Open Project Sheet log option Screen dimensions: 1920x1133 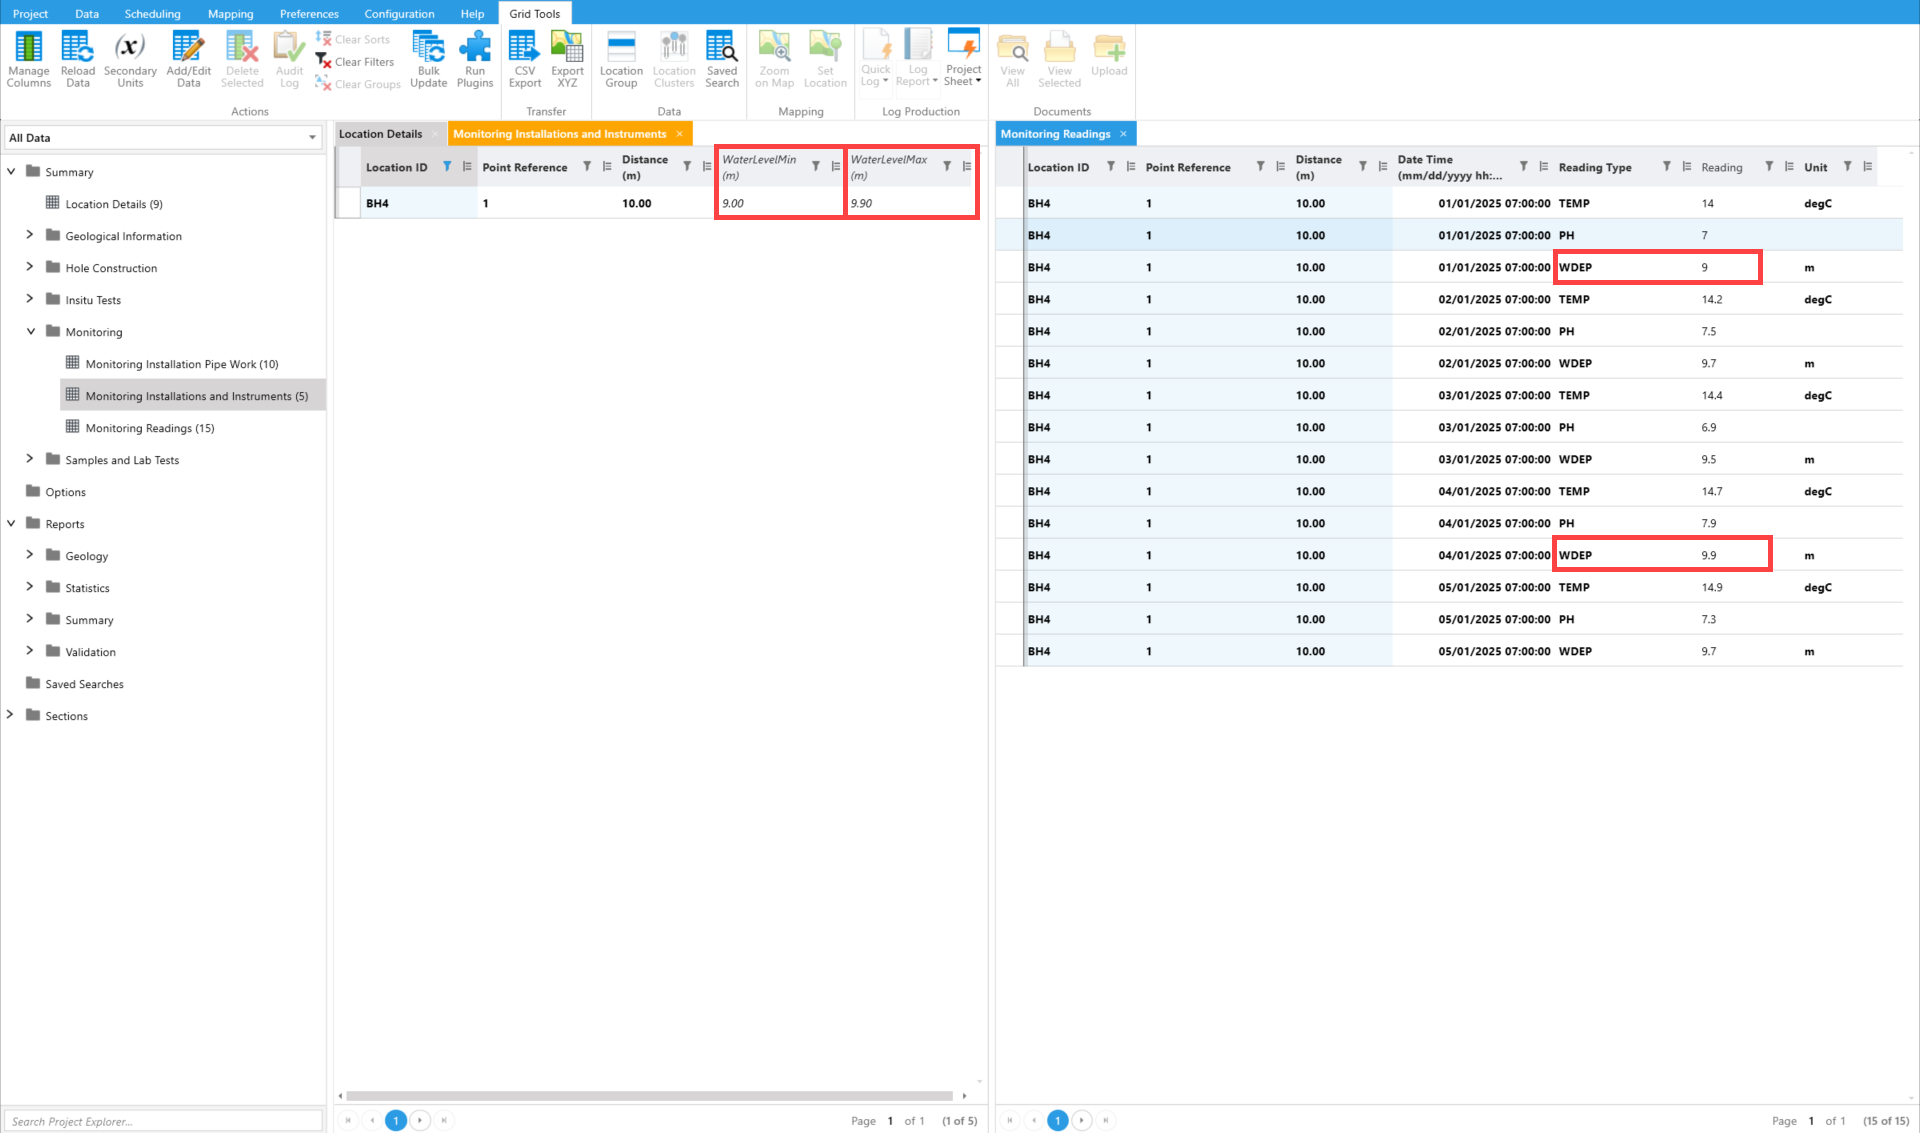click(x=963, y=58)
